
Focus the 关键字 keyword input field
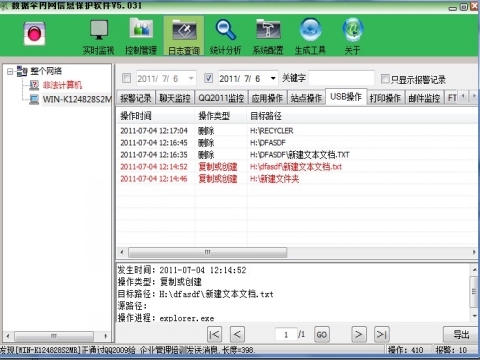pyautogui.click(x=341, y=78)
